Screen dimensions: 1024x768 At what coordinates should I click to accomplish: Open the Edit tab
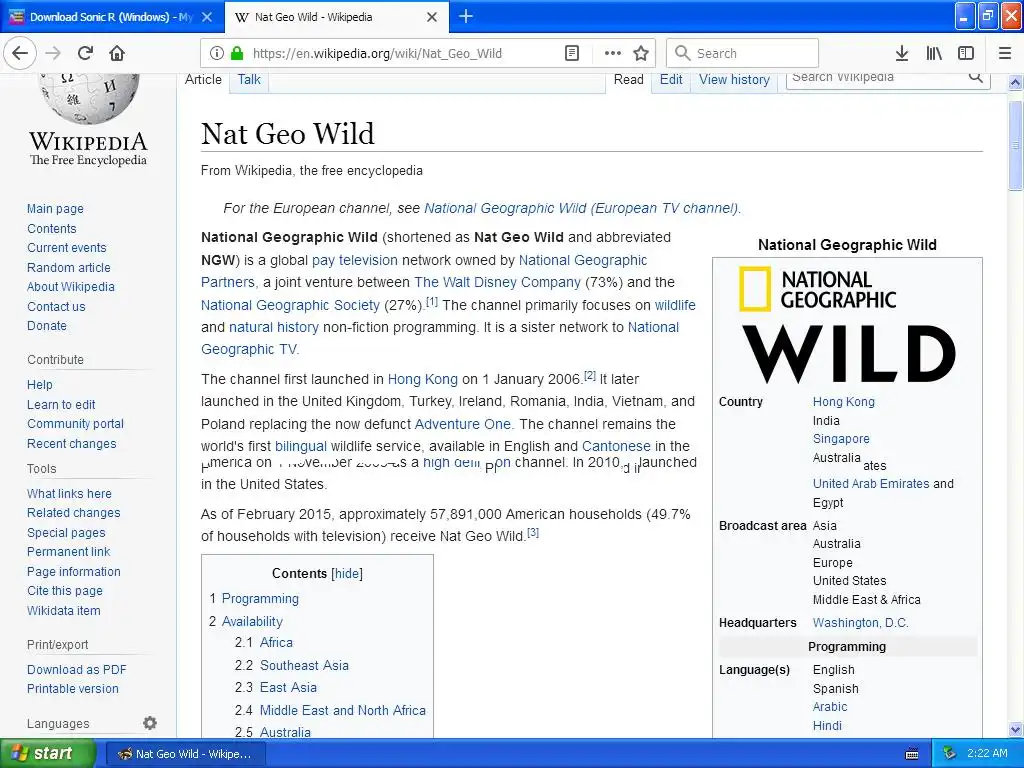click(x=671, y=79)
